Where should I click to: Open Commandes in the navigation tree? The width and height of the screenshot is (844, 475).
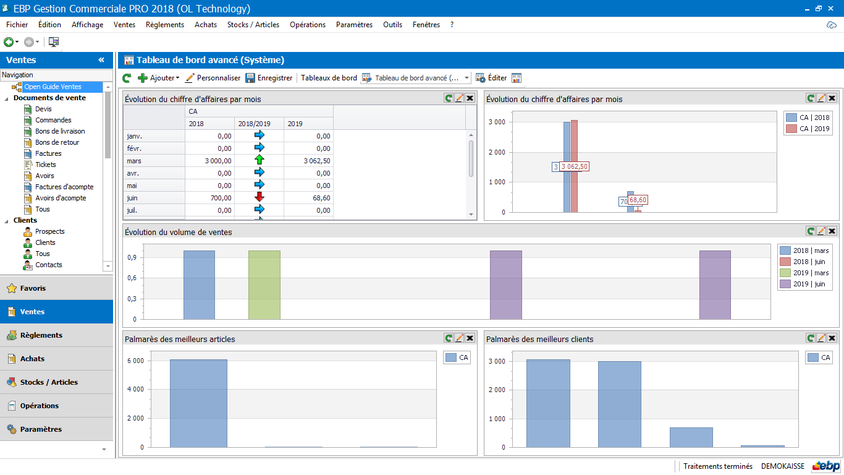point(53,120)
